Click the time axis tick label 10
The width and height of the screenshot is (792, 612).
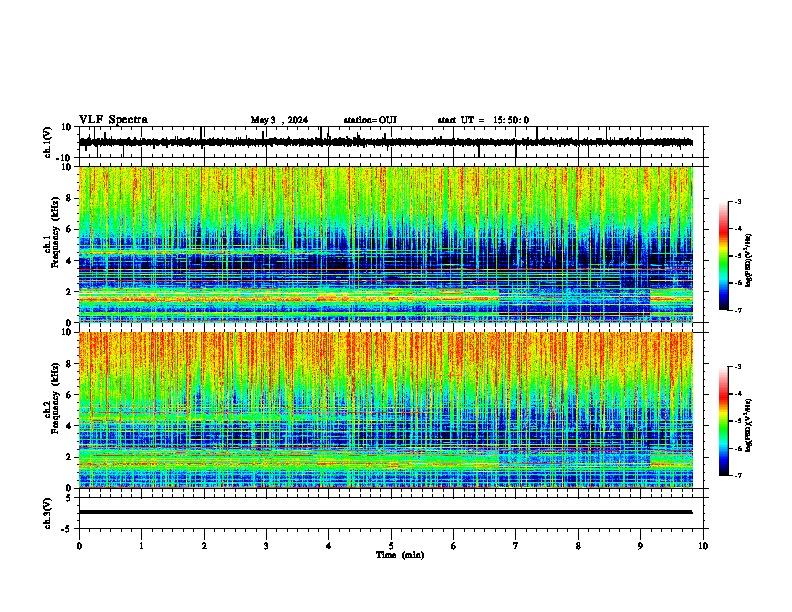point(703,546)
